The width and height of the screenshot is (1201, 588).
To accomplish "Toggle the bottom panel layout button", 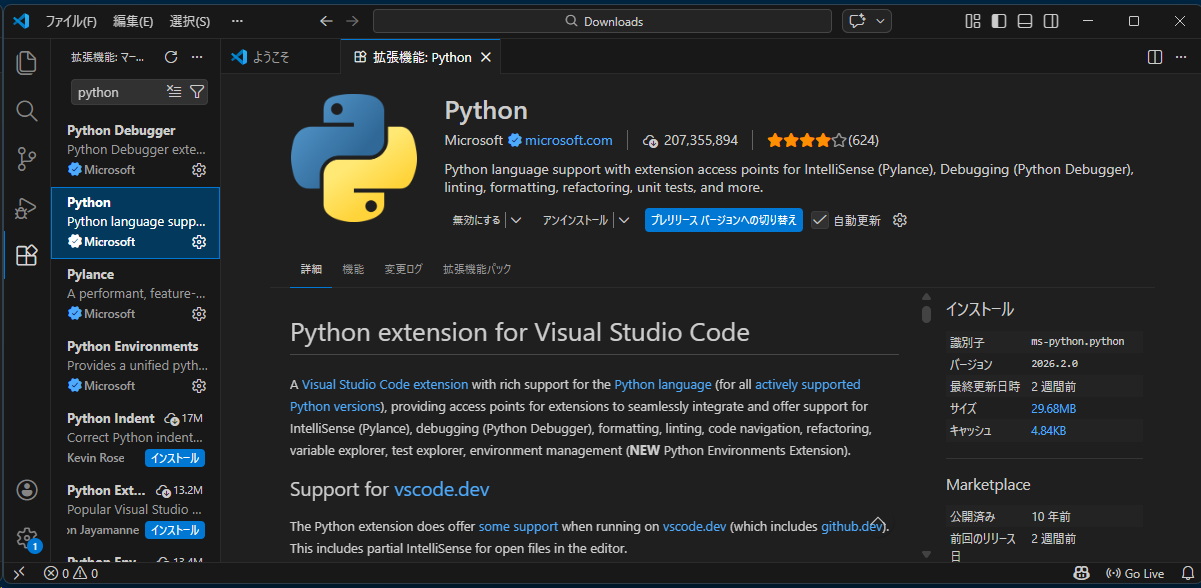I will tap(1025, 21).
